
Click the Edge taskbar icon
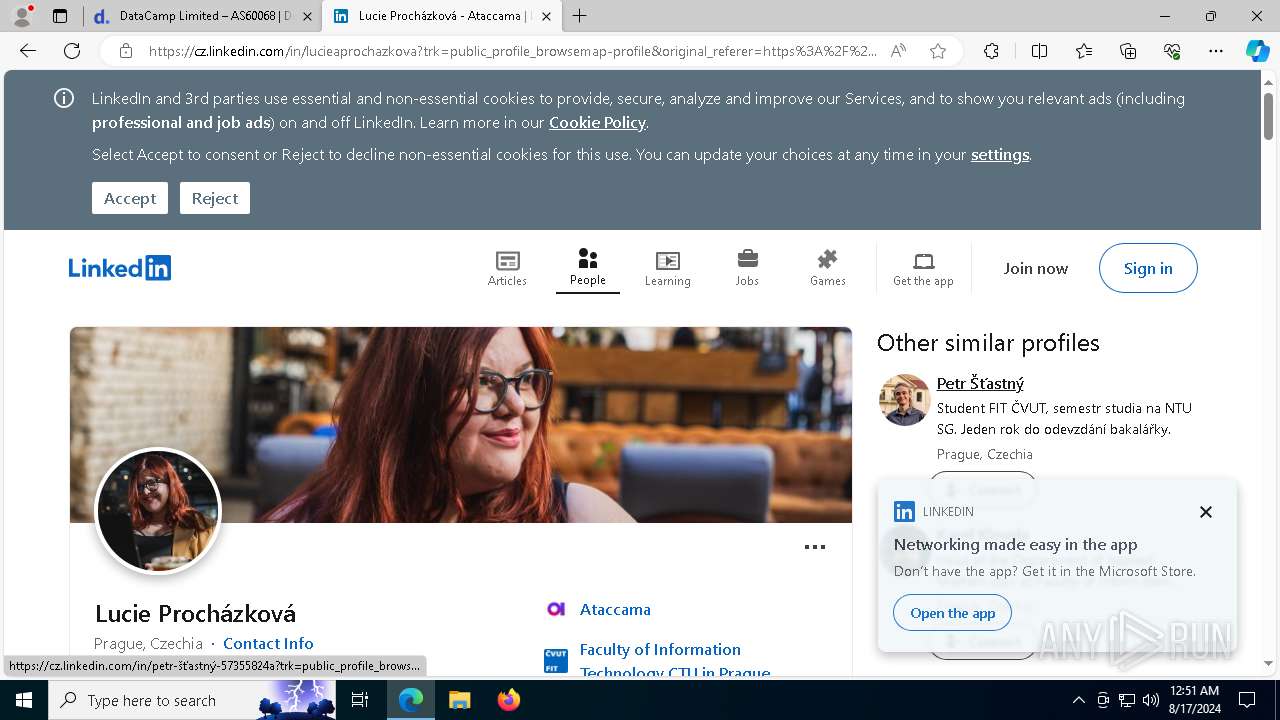coord(411,700)
